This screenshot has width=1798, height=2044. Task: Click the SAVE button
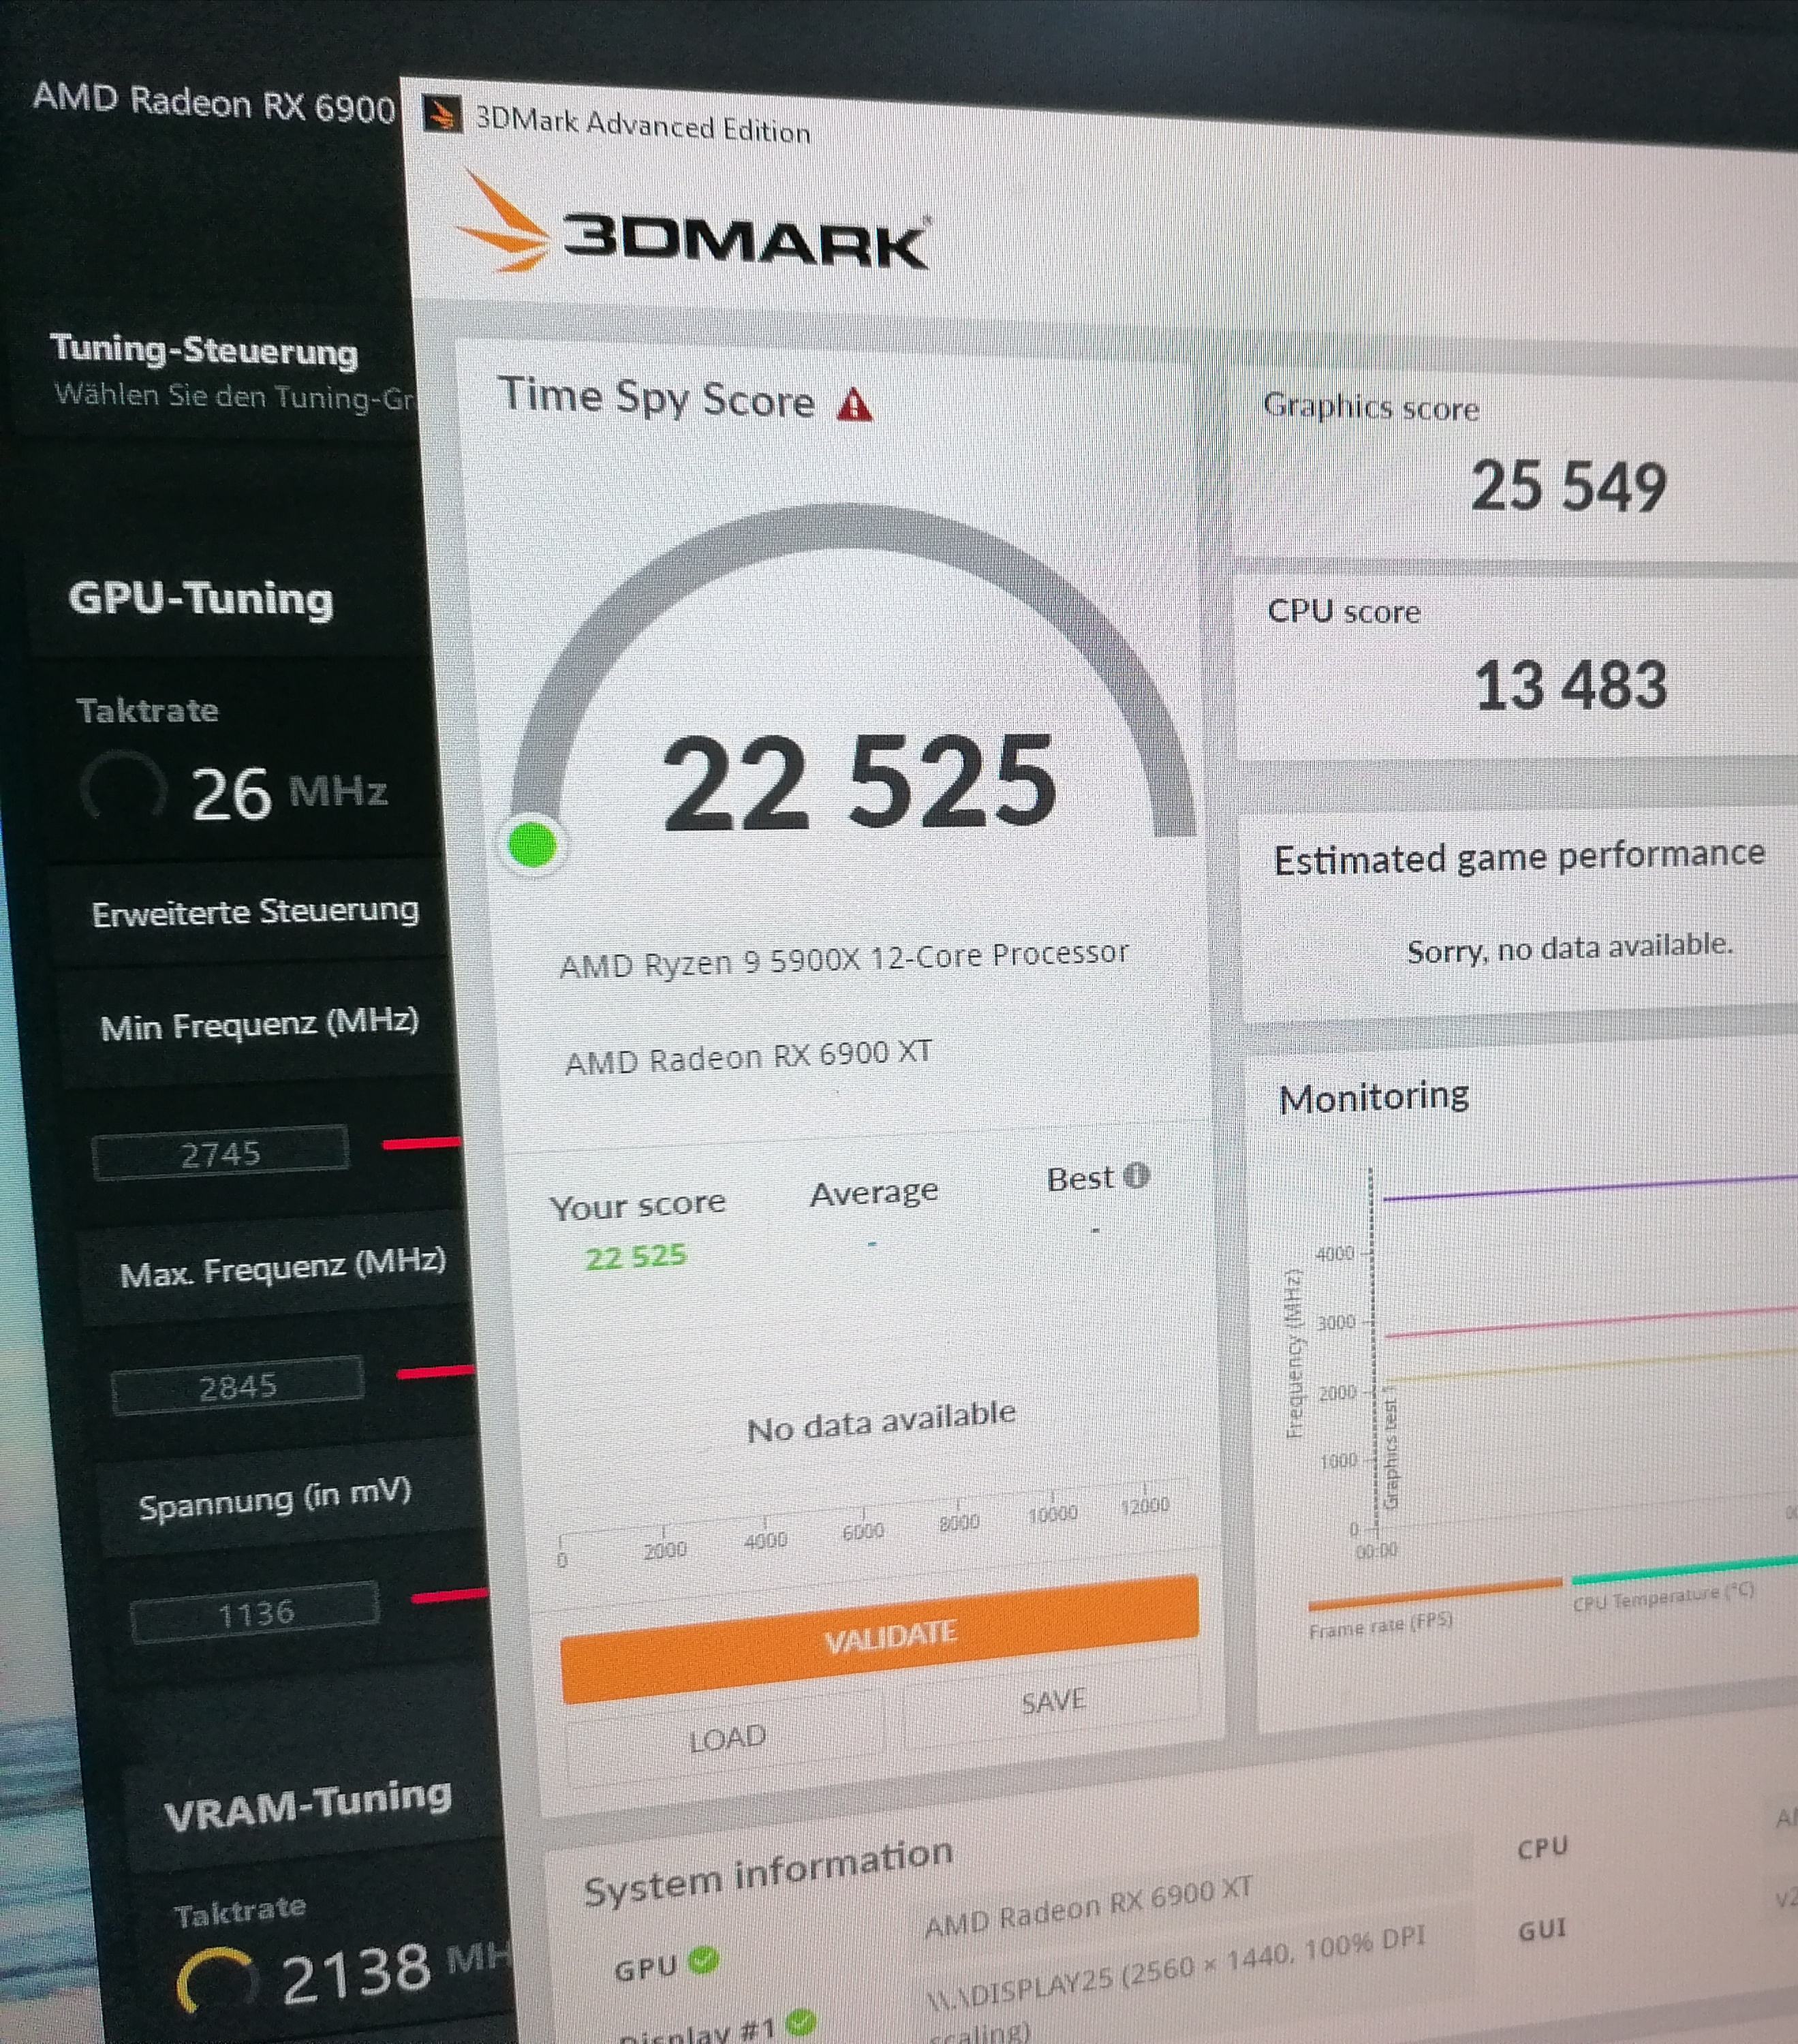(1052, 1701)
